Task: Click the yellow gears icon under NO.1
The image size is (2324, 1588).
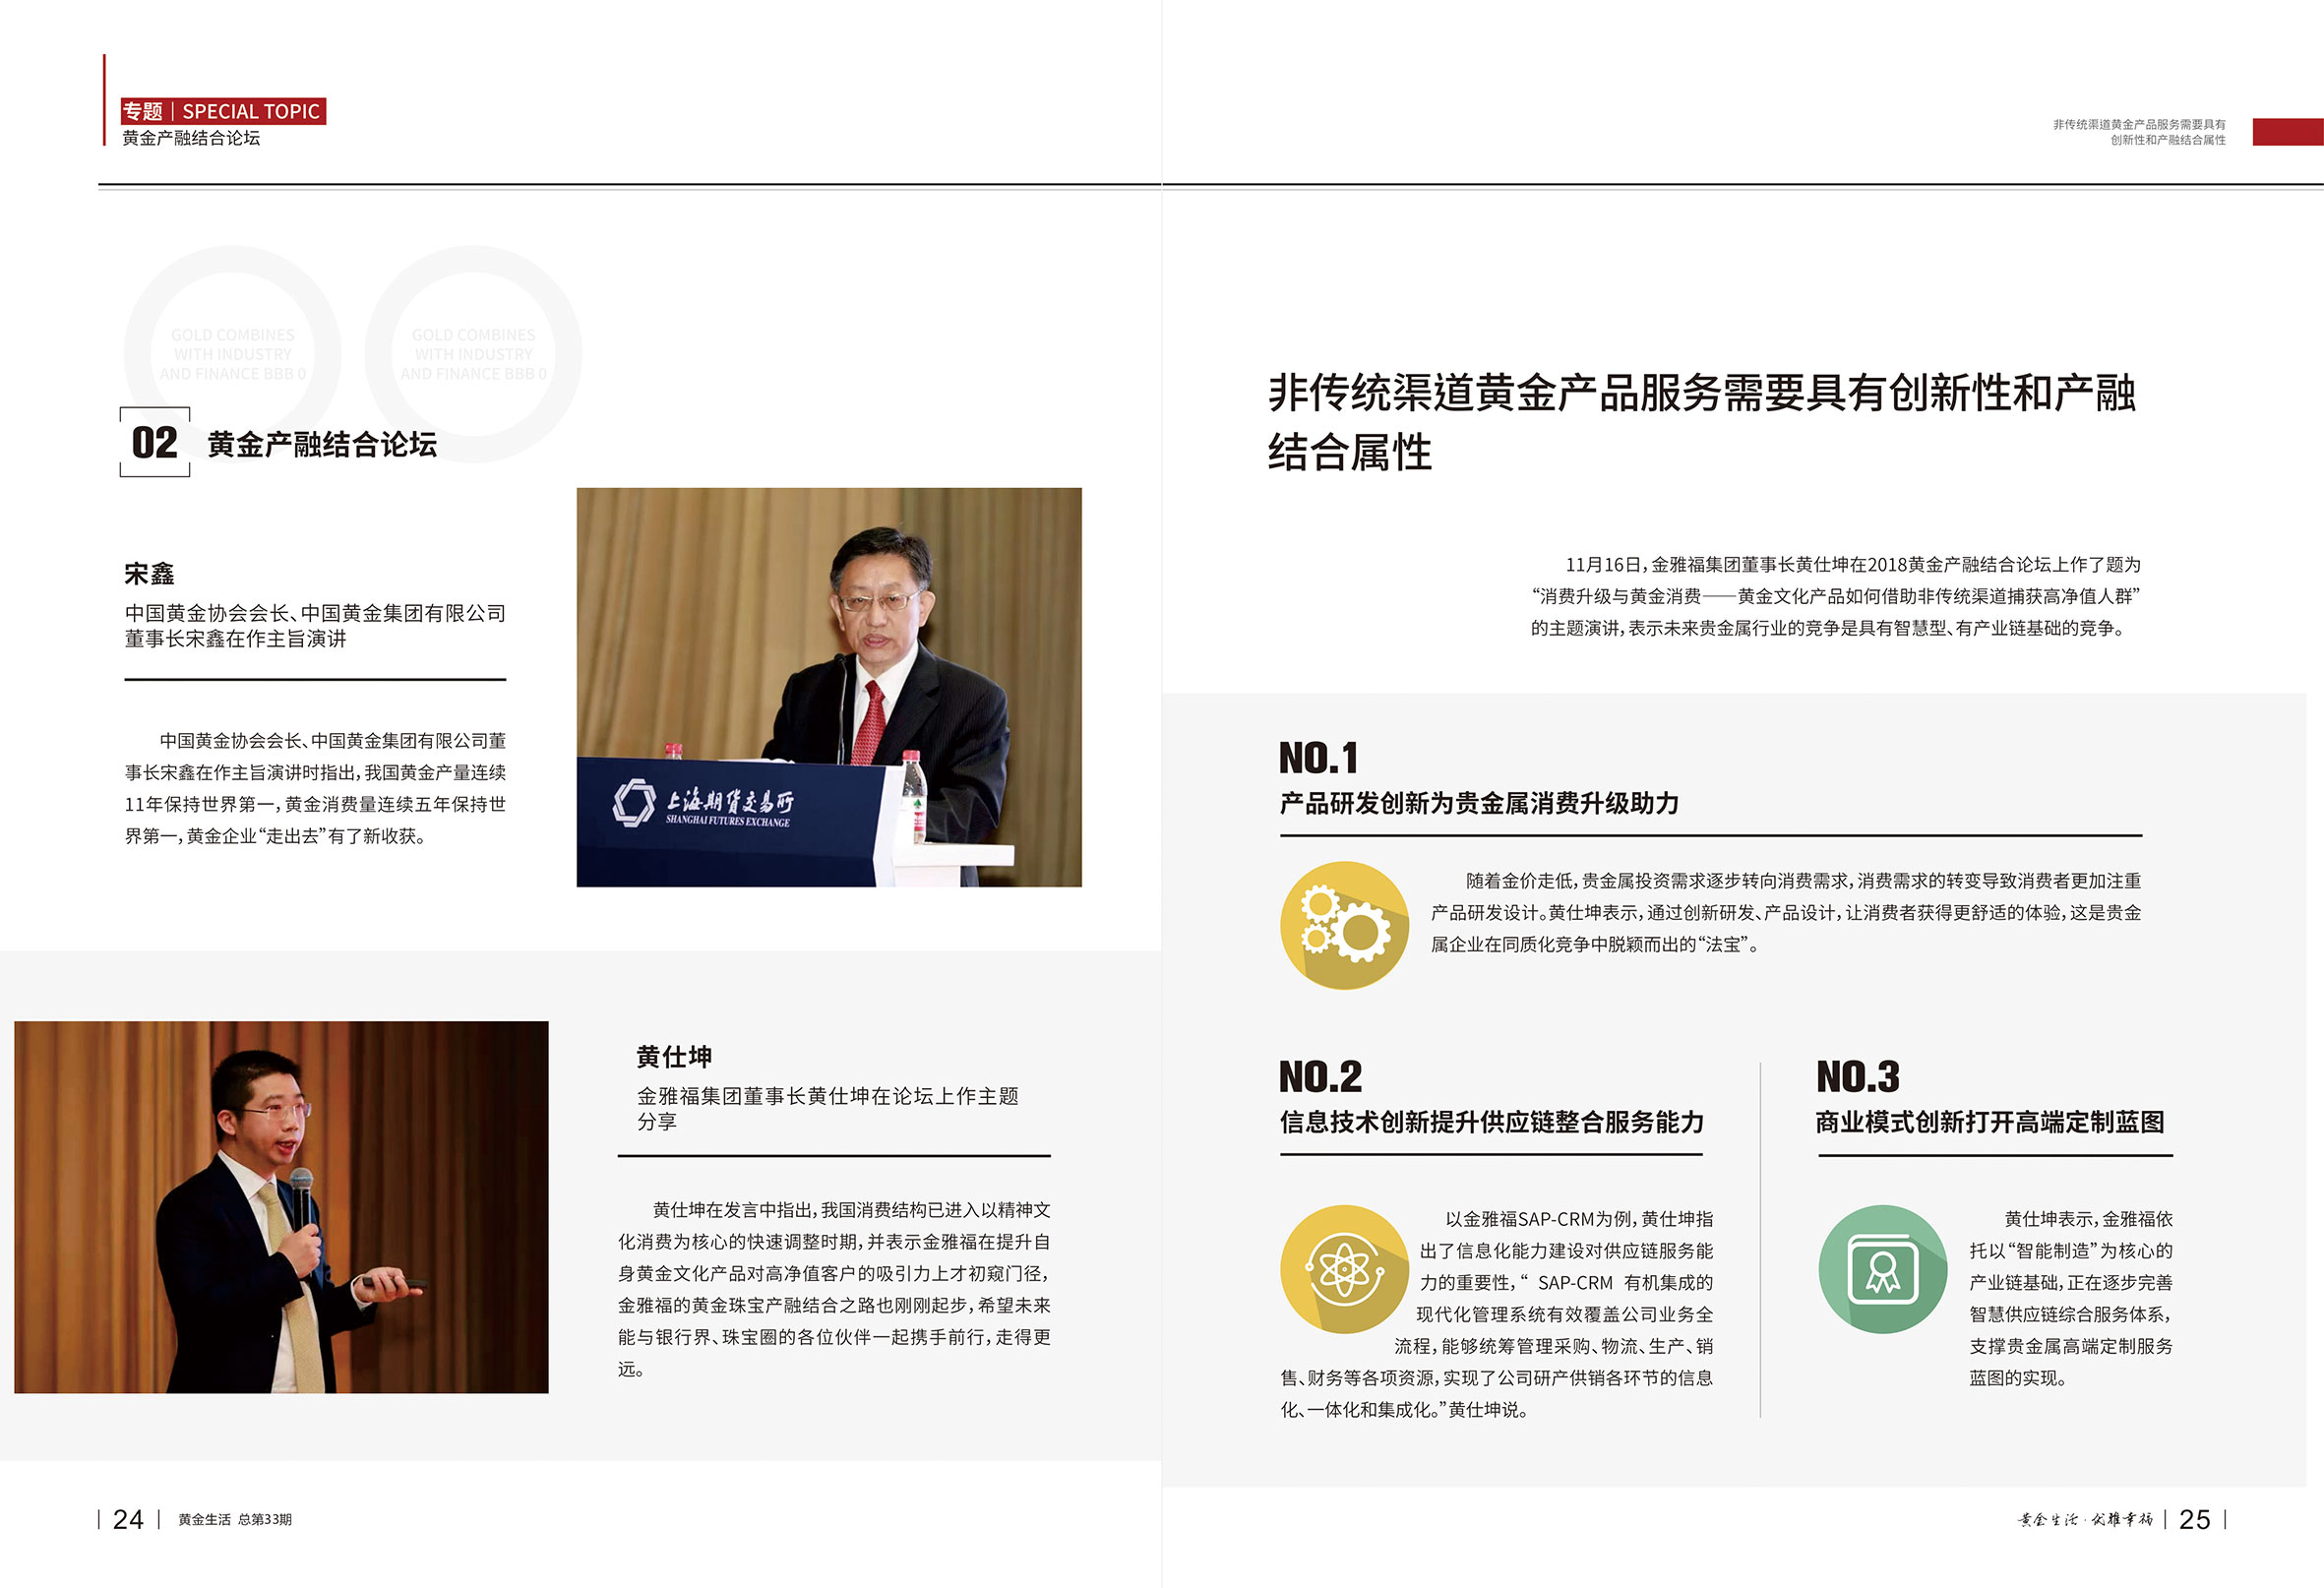Action: (1345, 925)
